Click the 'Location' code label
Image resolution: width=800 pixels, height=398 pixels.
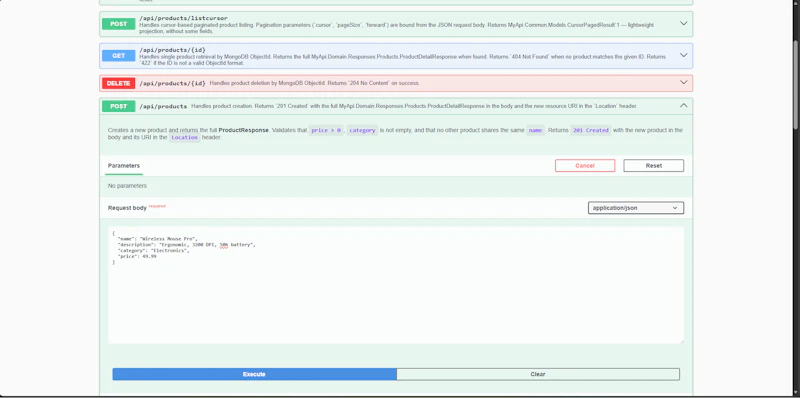coord(184,138)
